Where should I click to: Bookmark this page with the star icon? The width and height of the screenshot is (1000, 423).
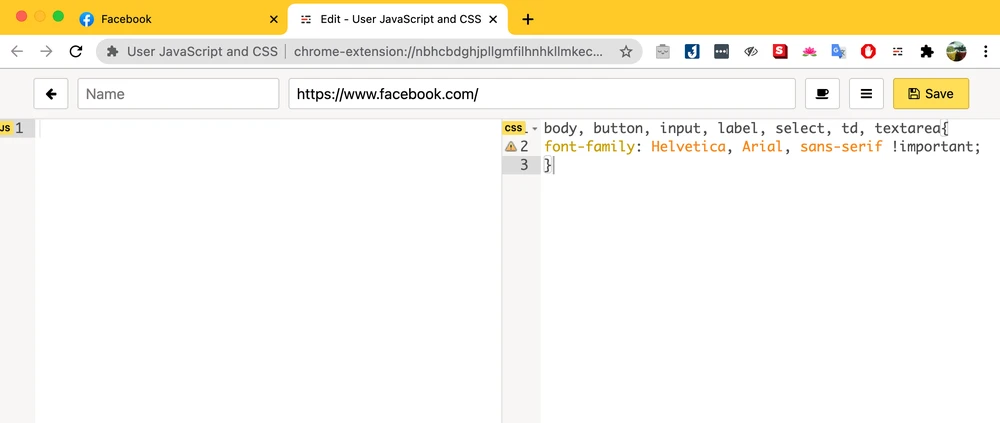click(x=626, y=51)
